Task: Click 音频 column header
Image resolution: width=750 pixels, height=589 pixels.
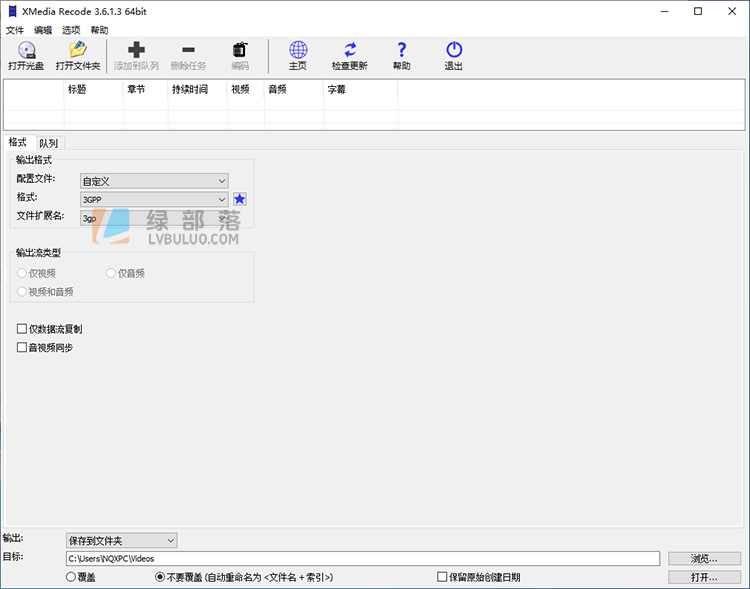Action: 294,89
